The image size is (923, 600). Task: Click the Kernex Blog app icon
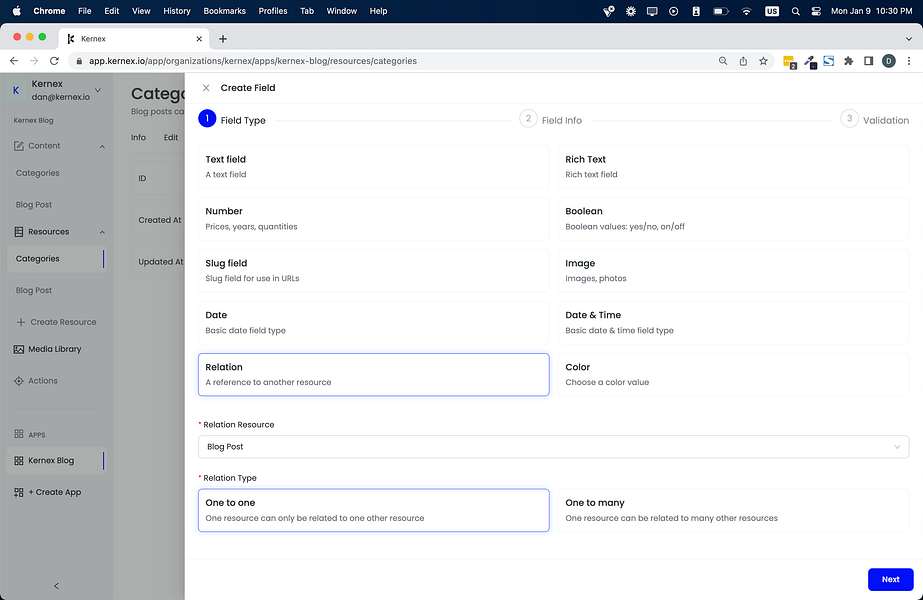tap(19, 460)
